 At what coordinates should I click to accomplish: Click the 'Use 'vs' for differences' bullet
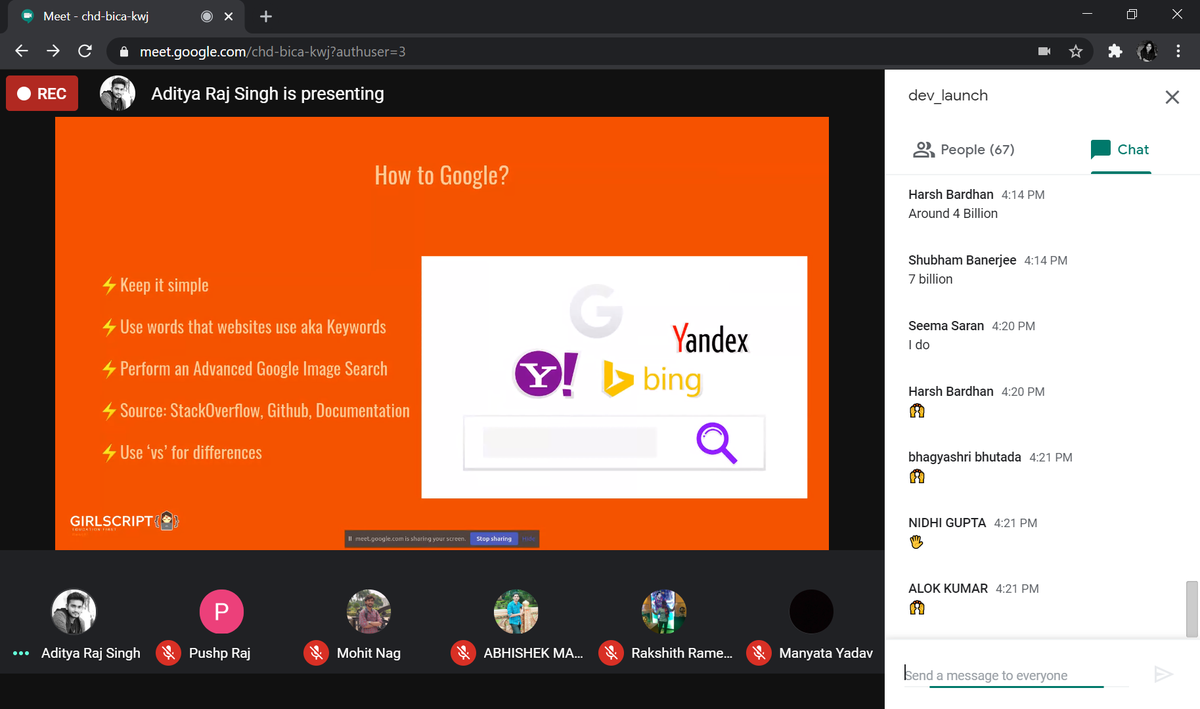[x=182, y=453]
